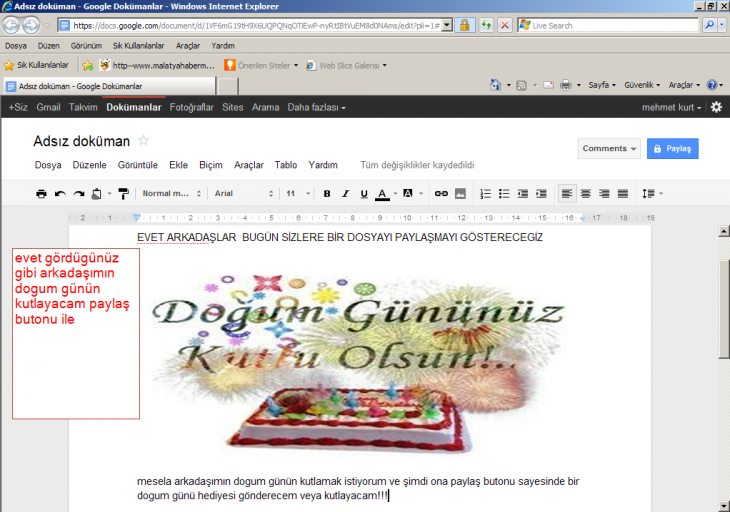730x512 pixels.
Task: Open the Normal text style dropdown
Action: coord(171,194)
